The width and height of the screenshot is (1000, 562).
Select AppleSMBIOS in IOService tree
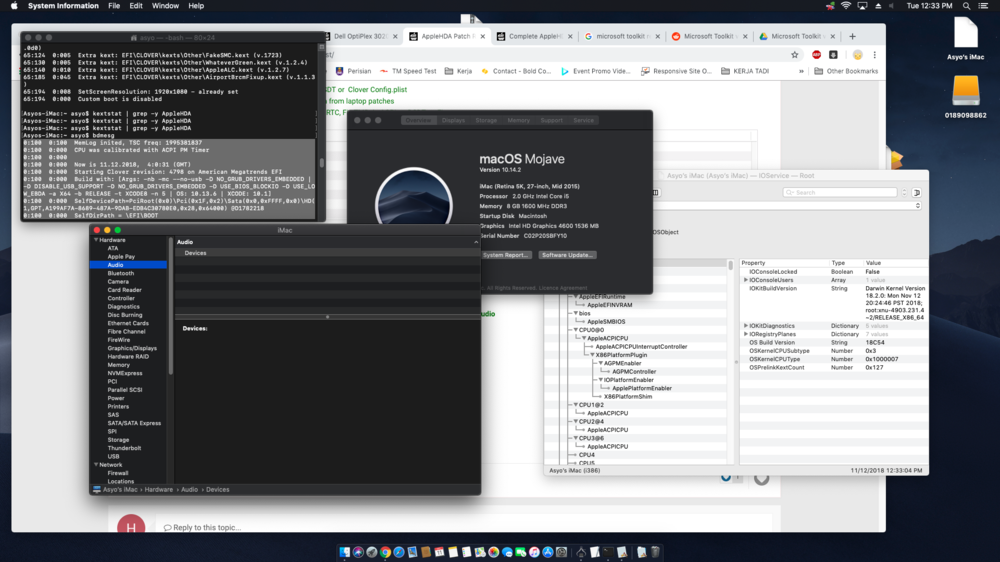pyautogui.click(x=606, y=322)
